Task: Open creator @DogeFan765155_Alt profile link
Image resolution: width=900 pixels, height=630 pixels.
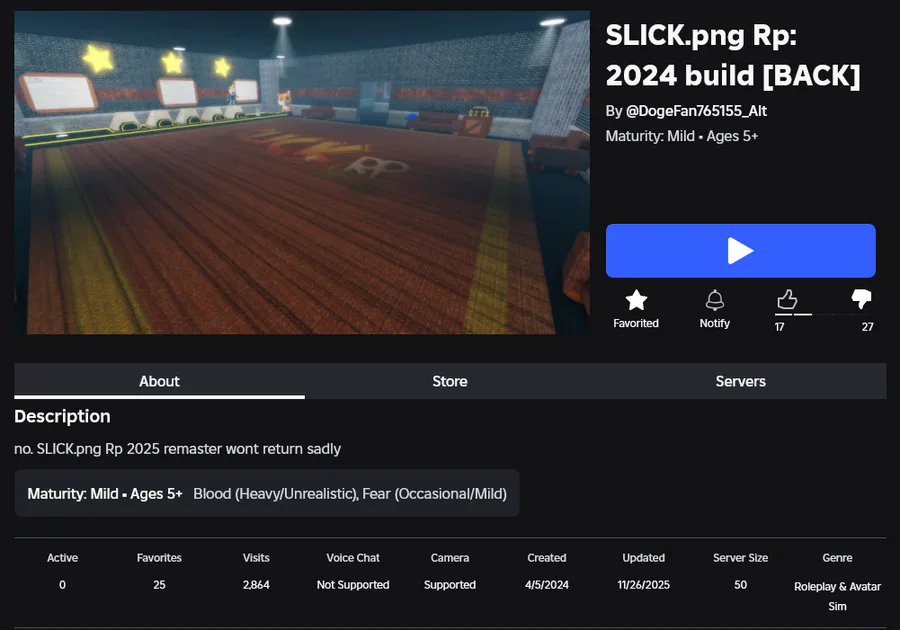Action: 696,111
